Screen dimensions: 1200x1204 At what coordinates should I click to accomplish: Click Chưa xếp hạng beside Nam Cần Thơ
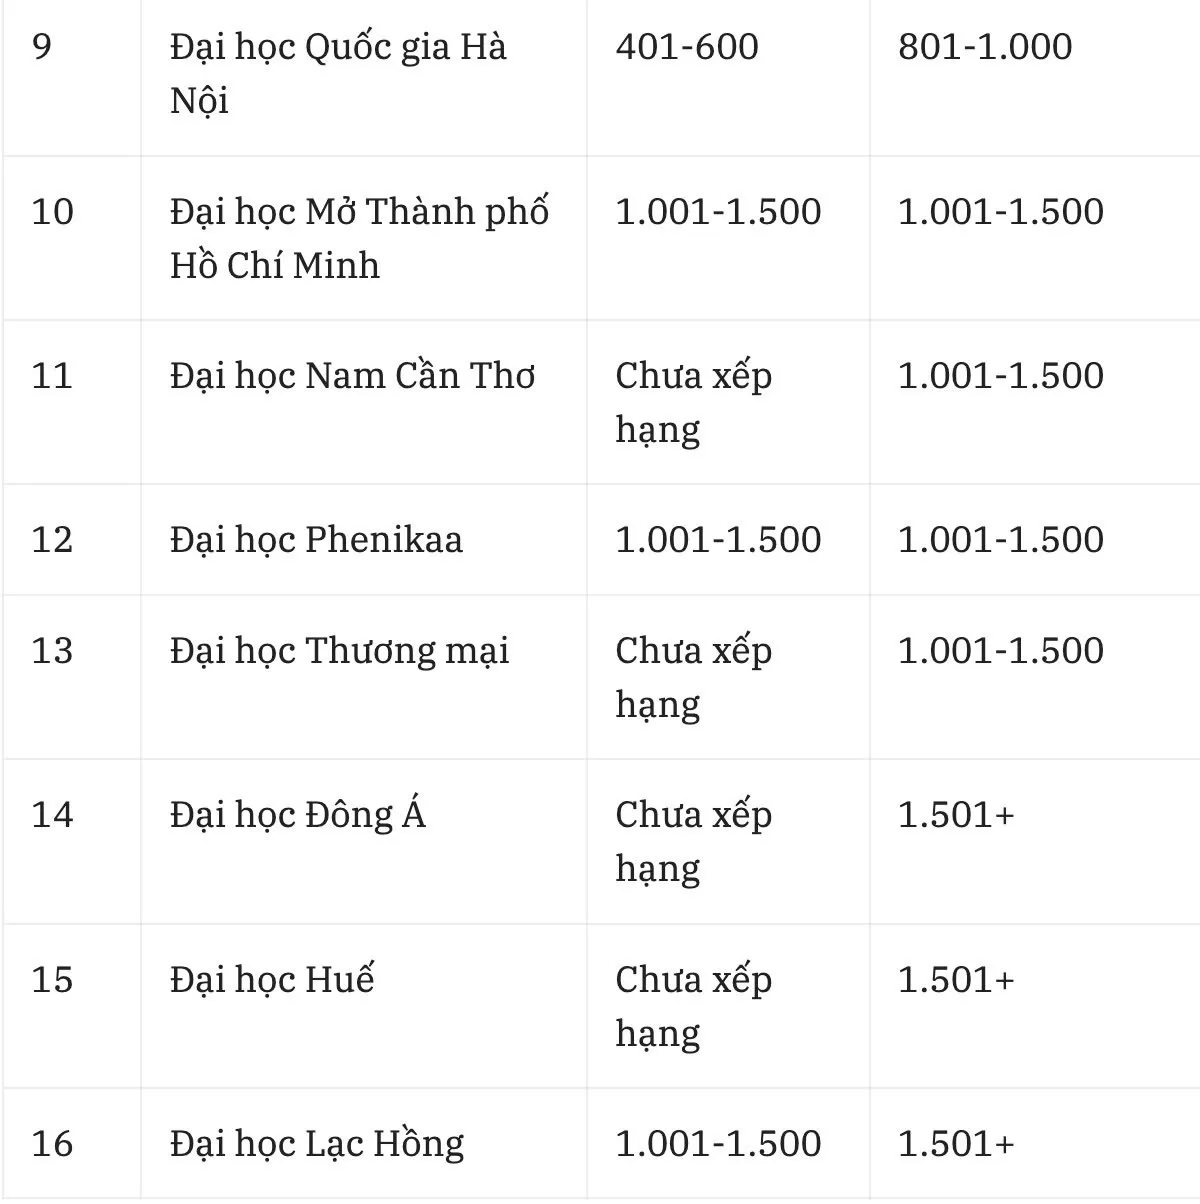tap(693, 403)
